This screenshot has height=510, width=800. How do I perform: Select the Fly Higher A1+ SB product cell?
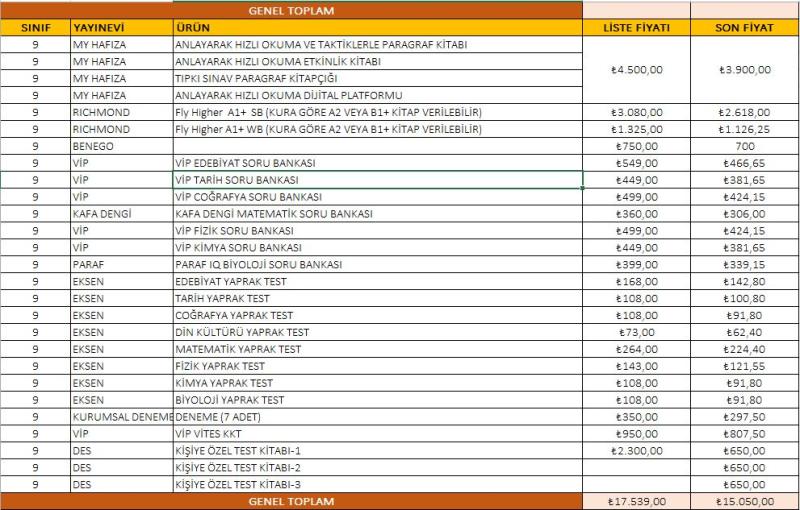(x=378, y=112)
